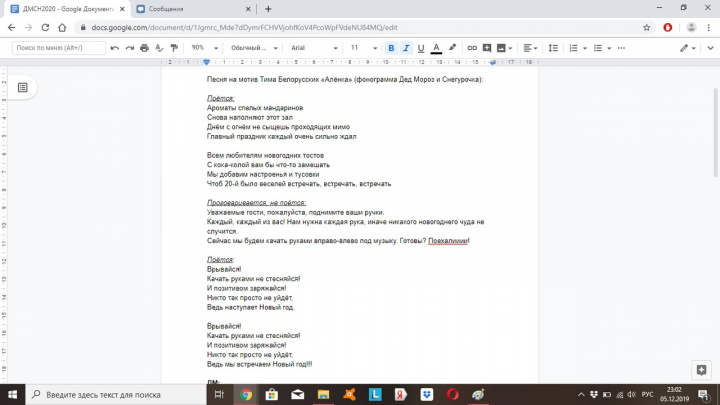This screenshot has height=405, width=720.
Task: Open Yandex app from taskbar
Action: click(x=401, y=394)
